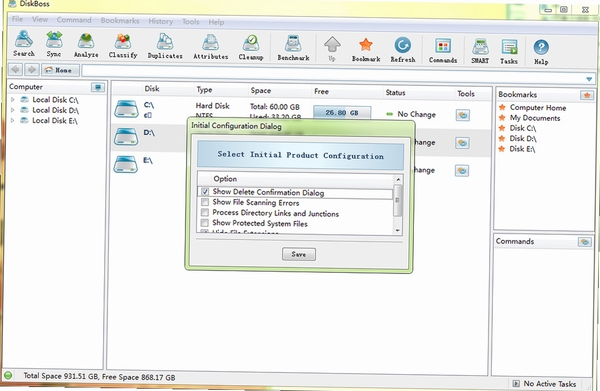Viewport: 600px width, 391px height.
Task: Click the Bookmark star toolbar icon
Action: coord(366,49)
